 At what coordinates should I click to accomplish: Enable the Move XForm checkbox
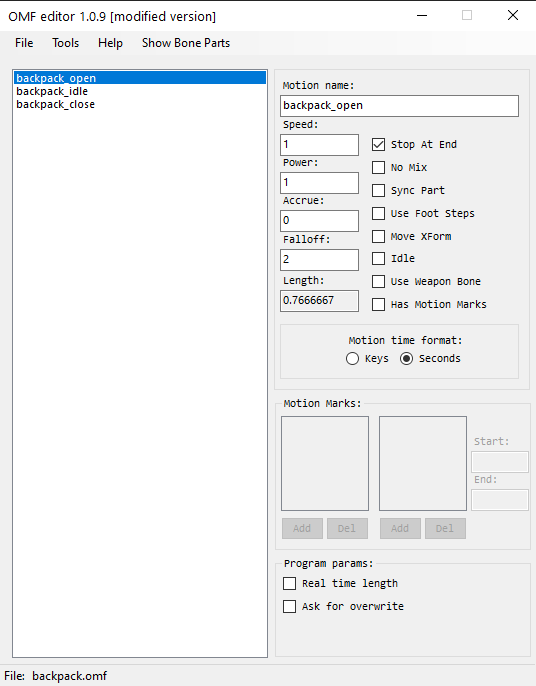coord(378,236)
